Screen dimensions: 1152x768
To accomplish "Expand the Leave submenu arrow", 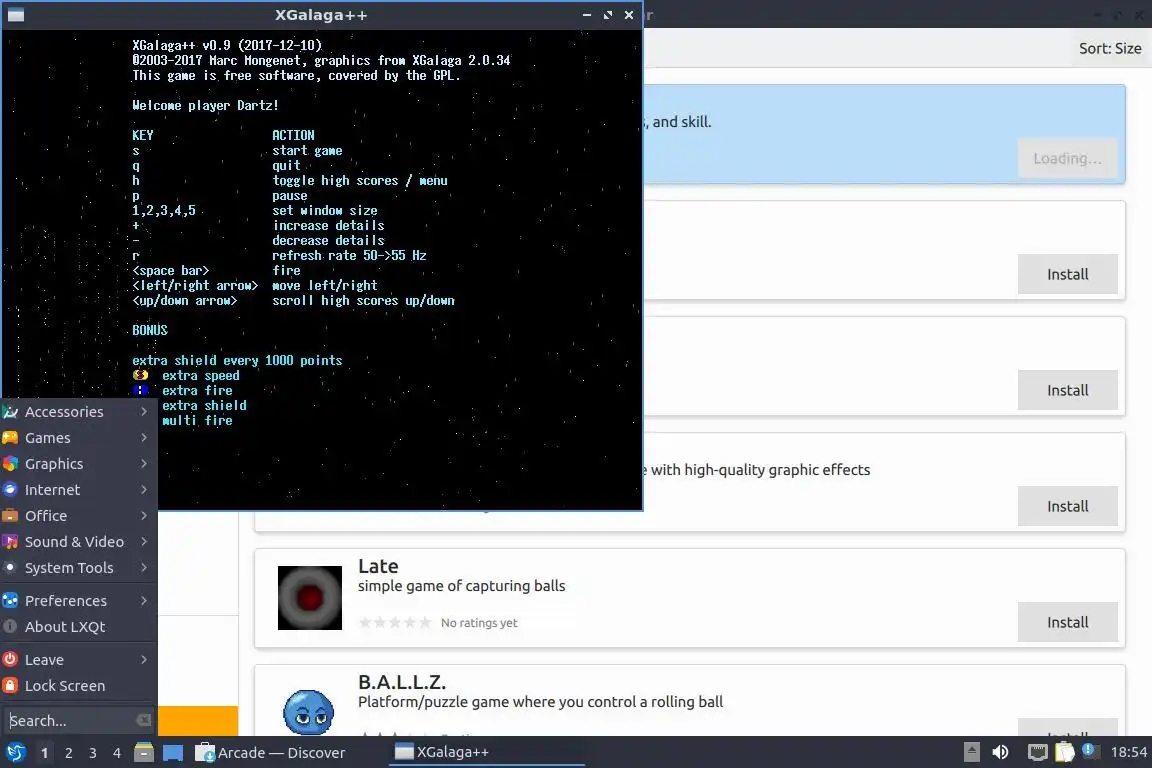I will tap(144, 659).
